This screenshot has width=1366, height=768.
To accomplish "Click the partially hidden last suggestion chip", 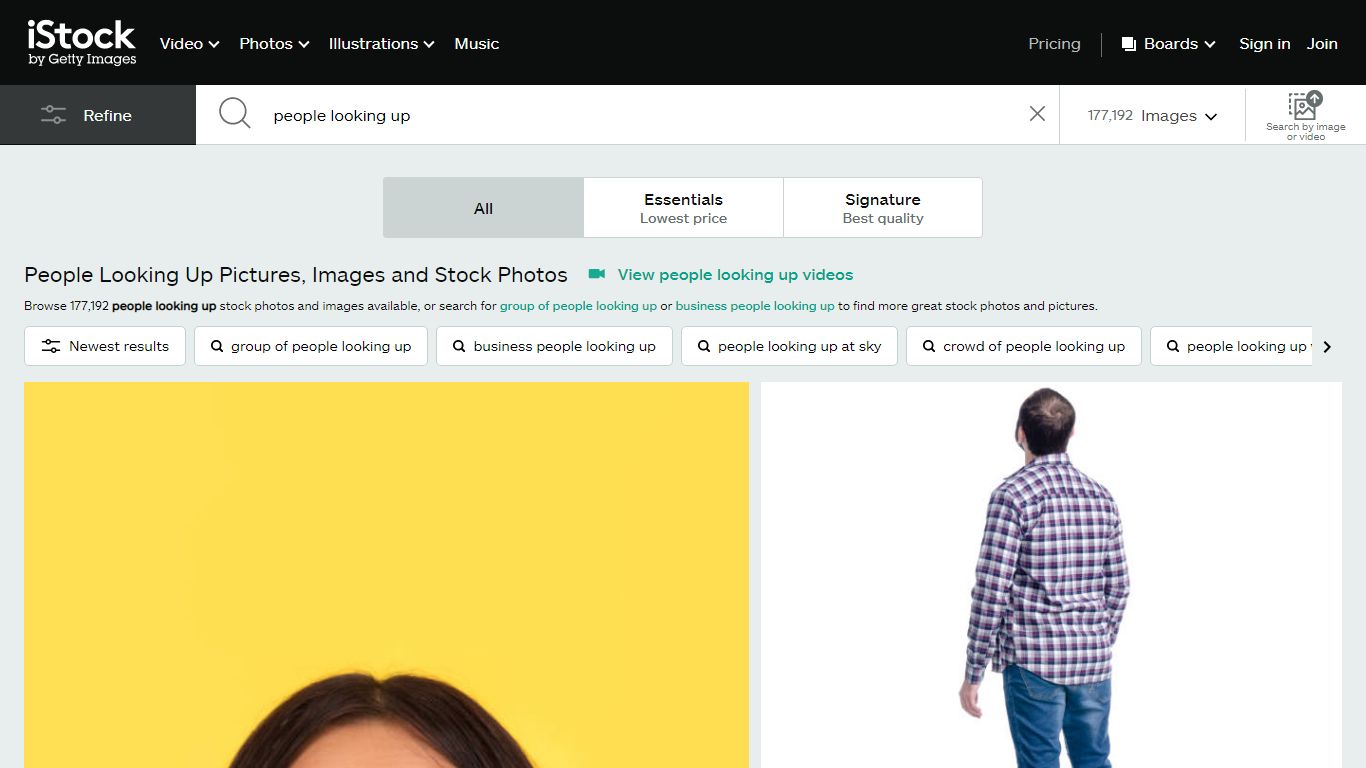I will point(1232,346).
